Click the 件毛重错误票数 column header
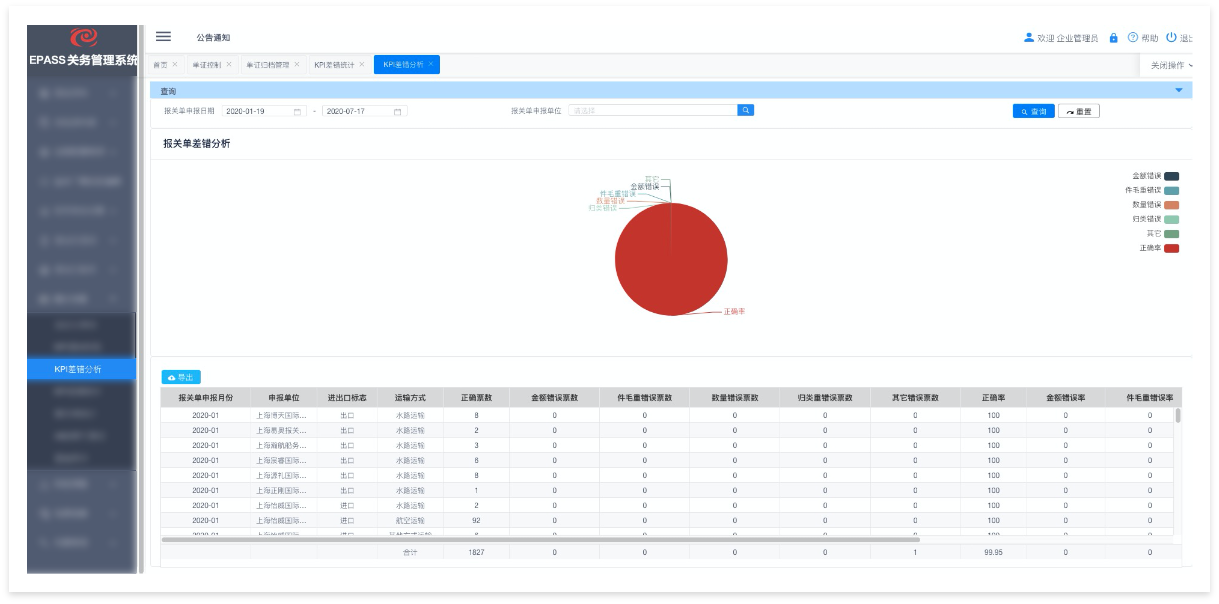1219x604 pixels. pyautogui.click(x=645, y=397)
